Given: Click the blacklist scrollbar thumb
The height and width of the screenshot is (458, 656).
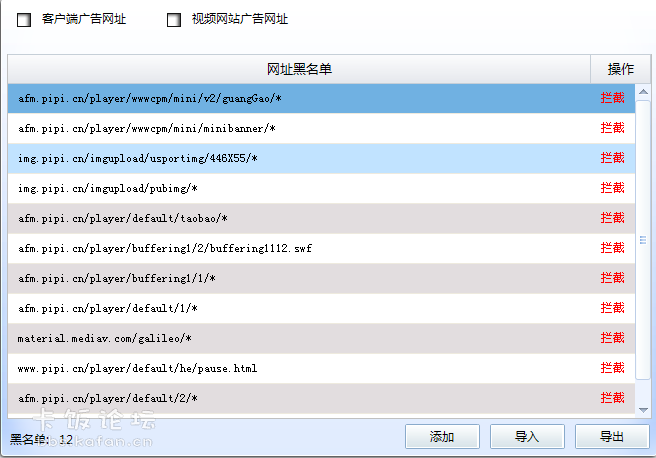Looking at the screenshot, I should (x=643, y=240).
